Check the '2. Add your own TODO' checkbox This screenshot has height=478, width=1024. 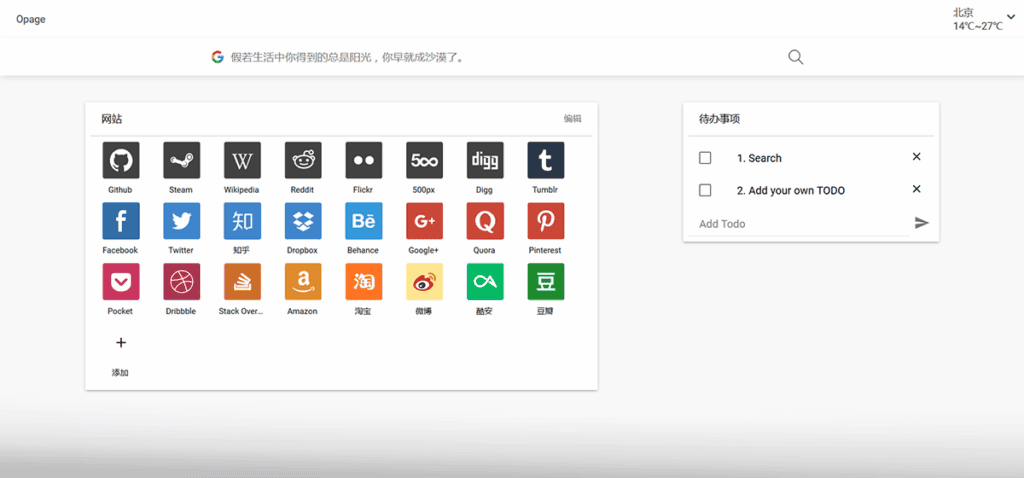pyautogui.click(x=705, y=191)
